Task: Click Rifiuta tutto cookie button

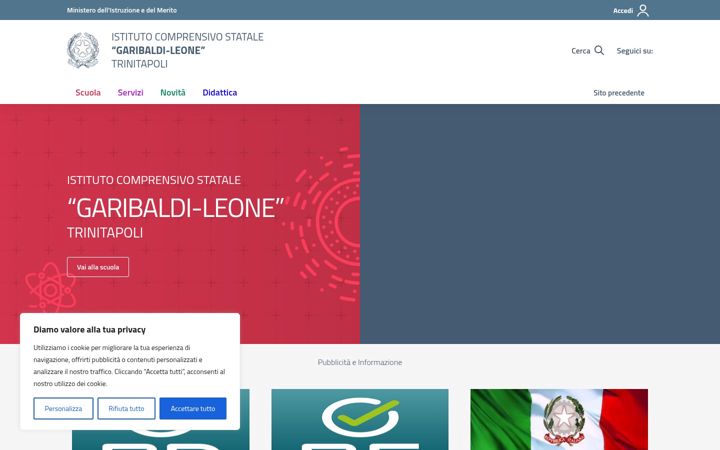Action: pos(126,409)
